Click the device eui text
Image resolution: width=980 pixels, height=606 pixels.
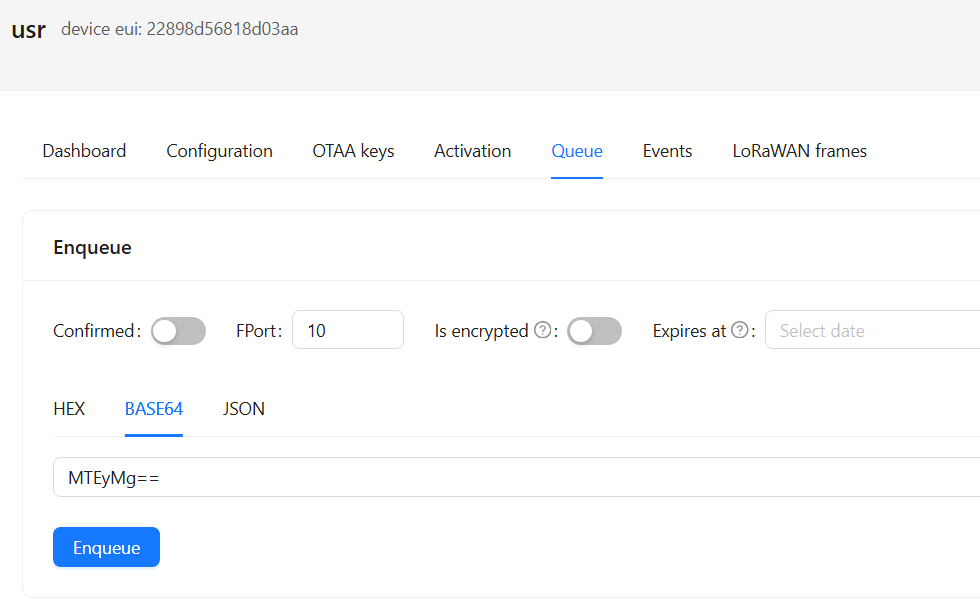click(179, 29)
